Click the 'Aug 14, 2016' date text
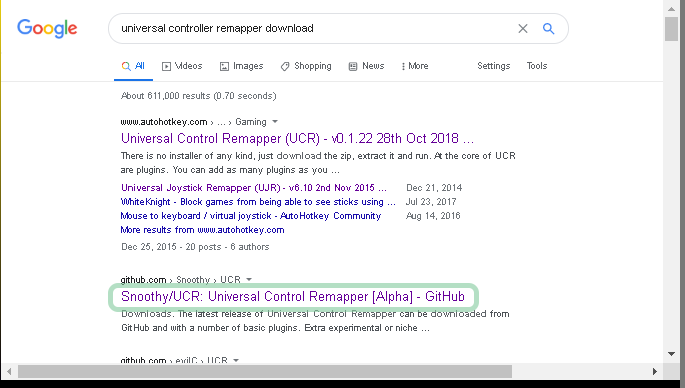Screen dimensions: 685x388 pyautogui.click(x=433, y=216)
